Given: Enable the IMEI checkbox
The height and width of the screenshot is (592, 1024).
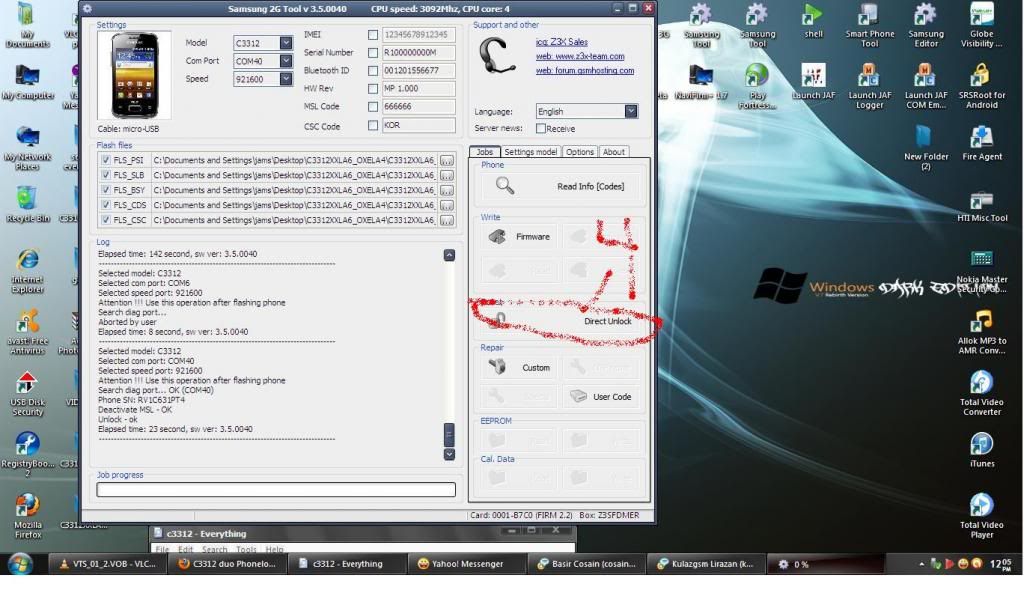Looking at the screenshot, I should [x=373, y=35].
